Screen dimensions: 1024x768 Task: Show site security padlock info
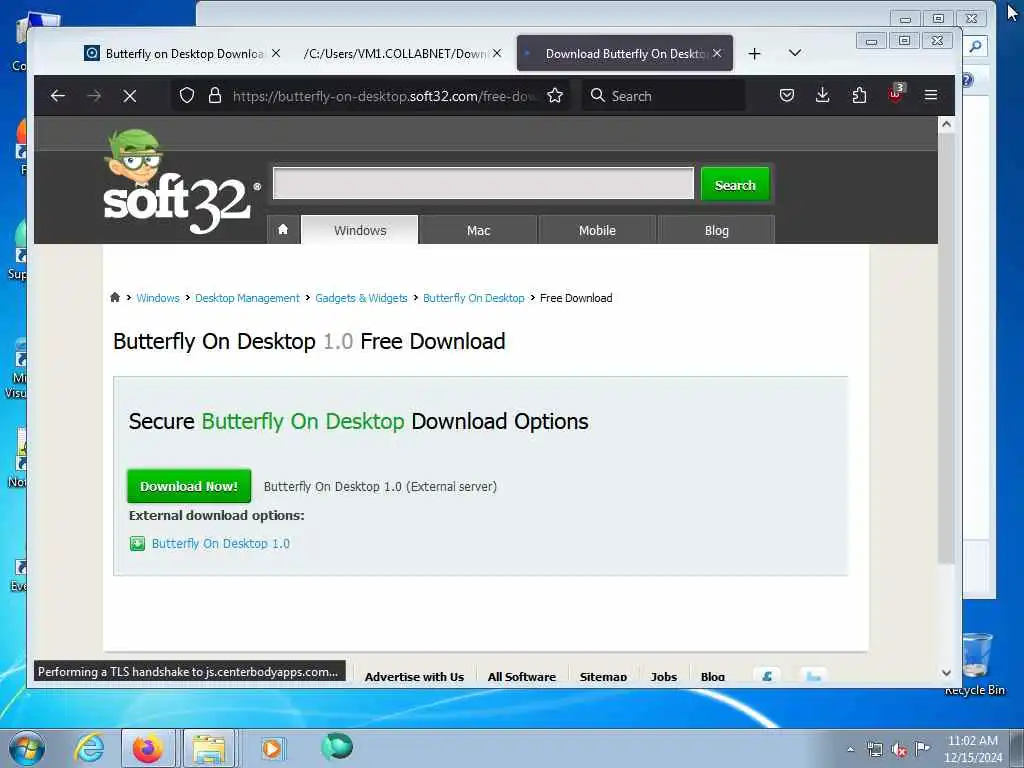[215, 96]
